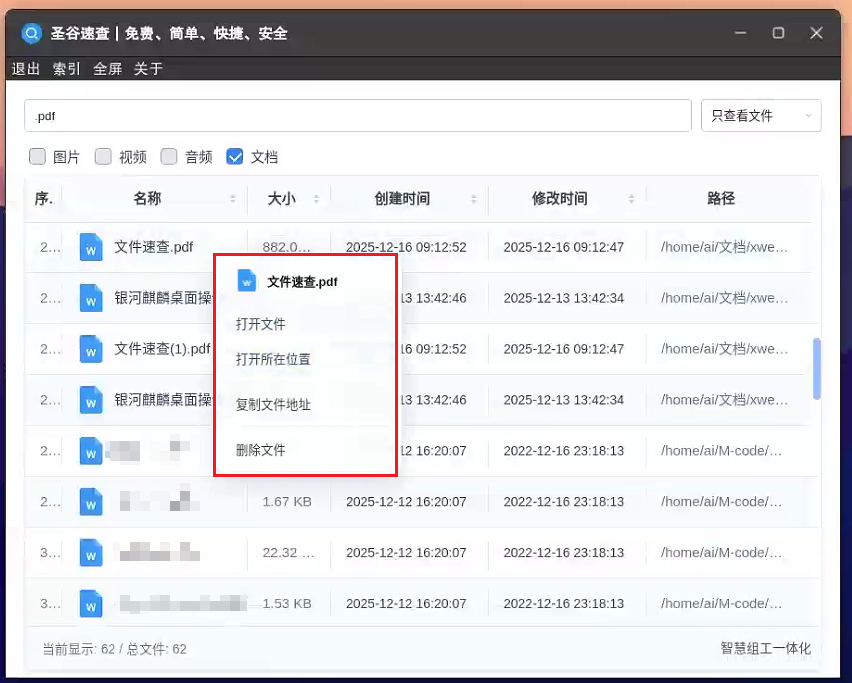Uncheck the 文档 checkbox filter
Viewport: 852px width, 683px height.
pyautogui.click(x=235, y=156)
